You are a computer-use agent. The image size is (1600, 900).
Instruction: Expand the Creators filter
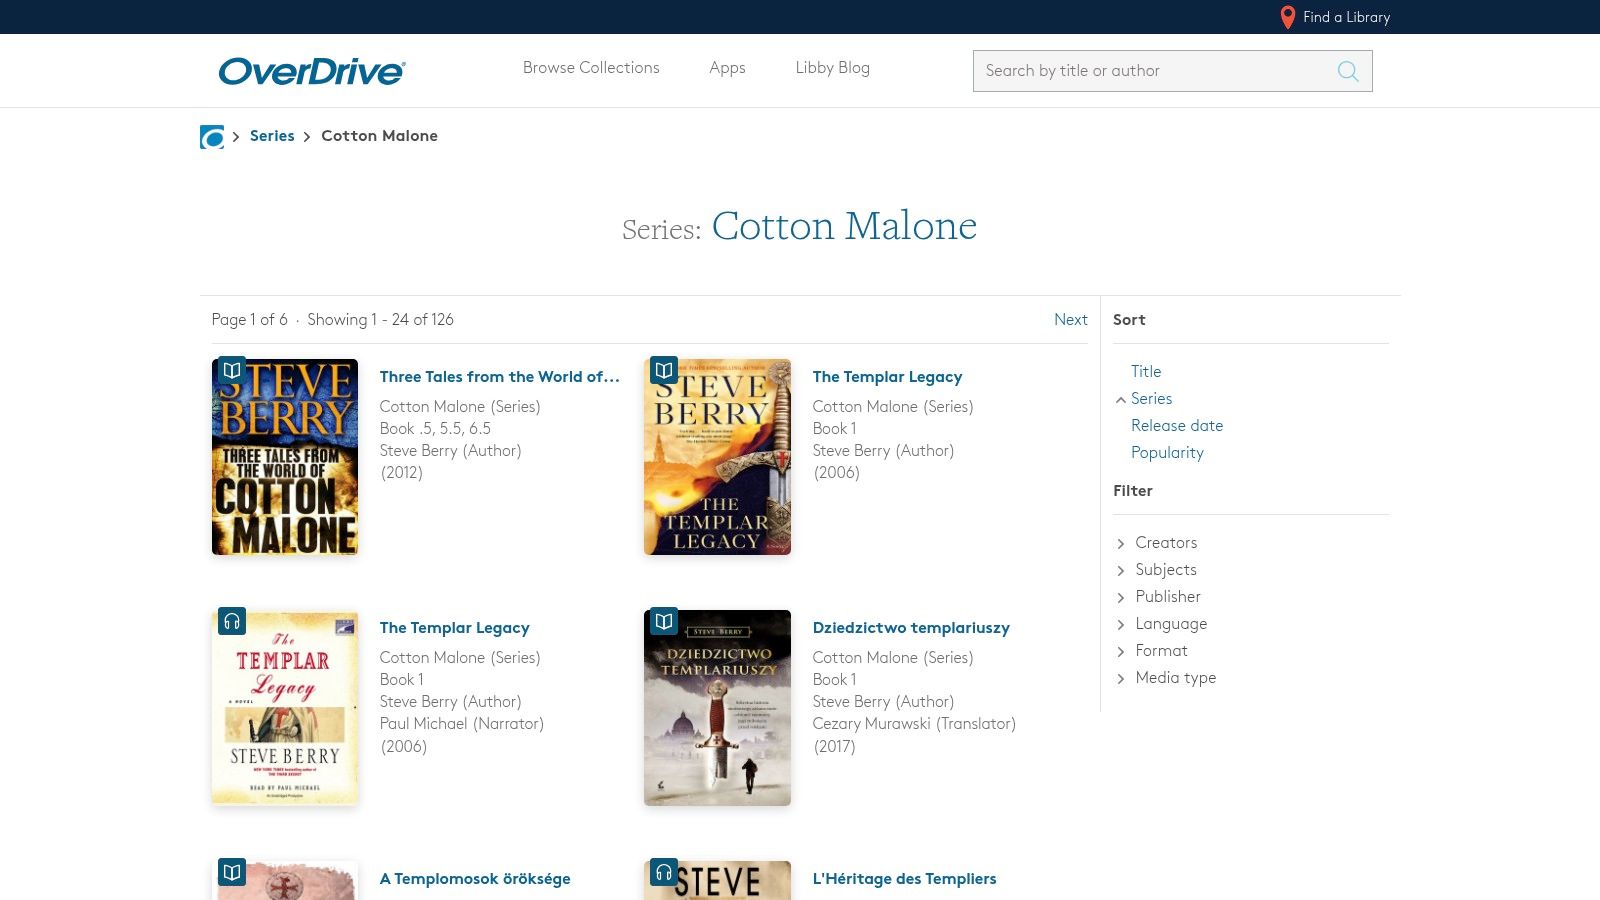[x=1166, y=542]
